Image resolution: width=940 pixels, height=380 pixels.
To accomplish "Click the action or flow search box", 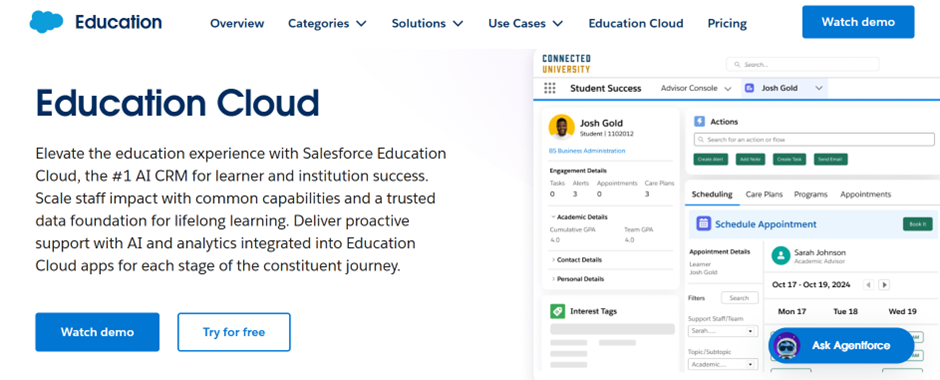I will coord(814,140).
